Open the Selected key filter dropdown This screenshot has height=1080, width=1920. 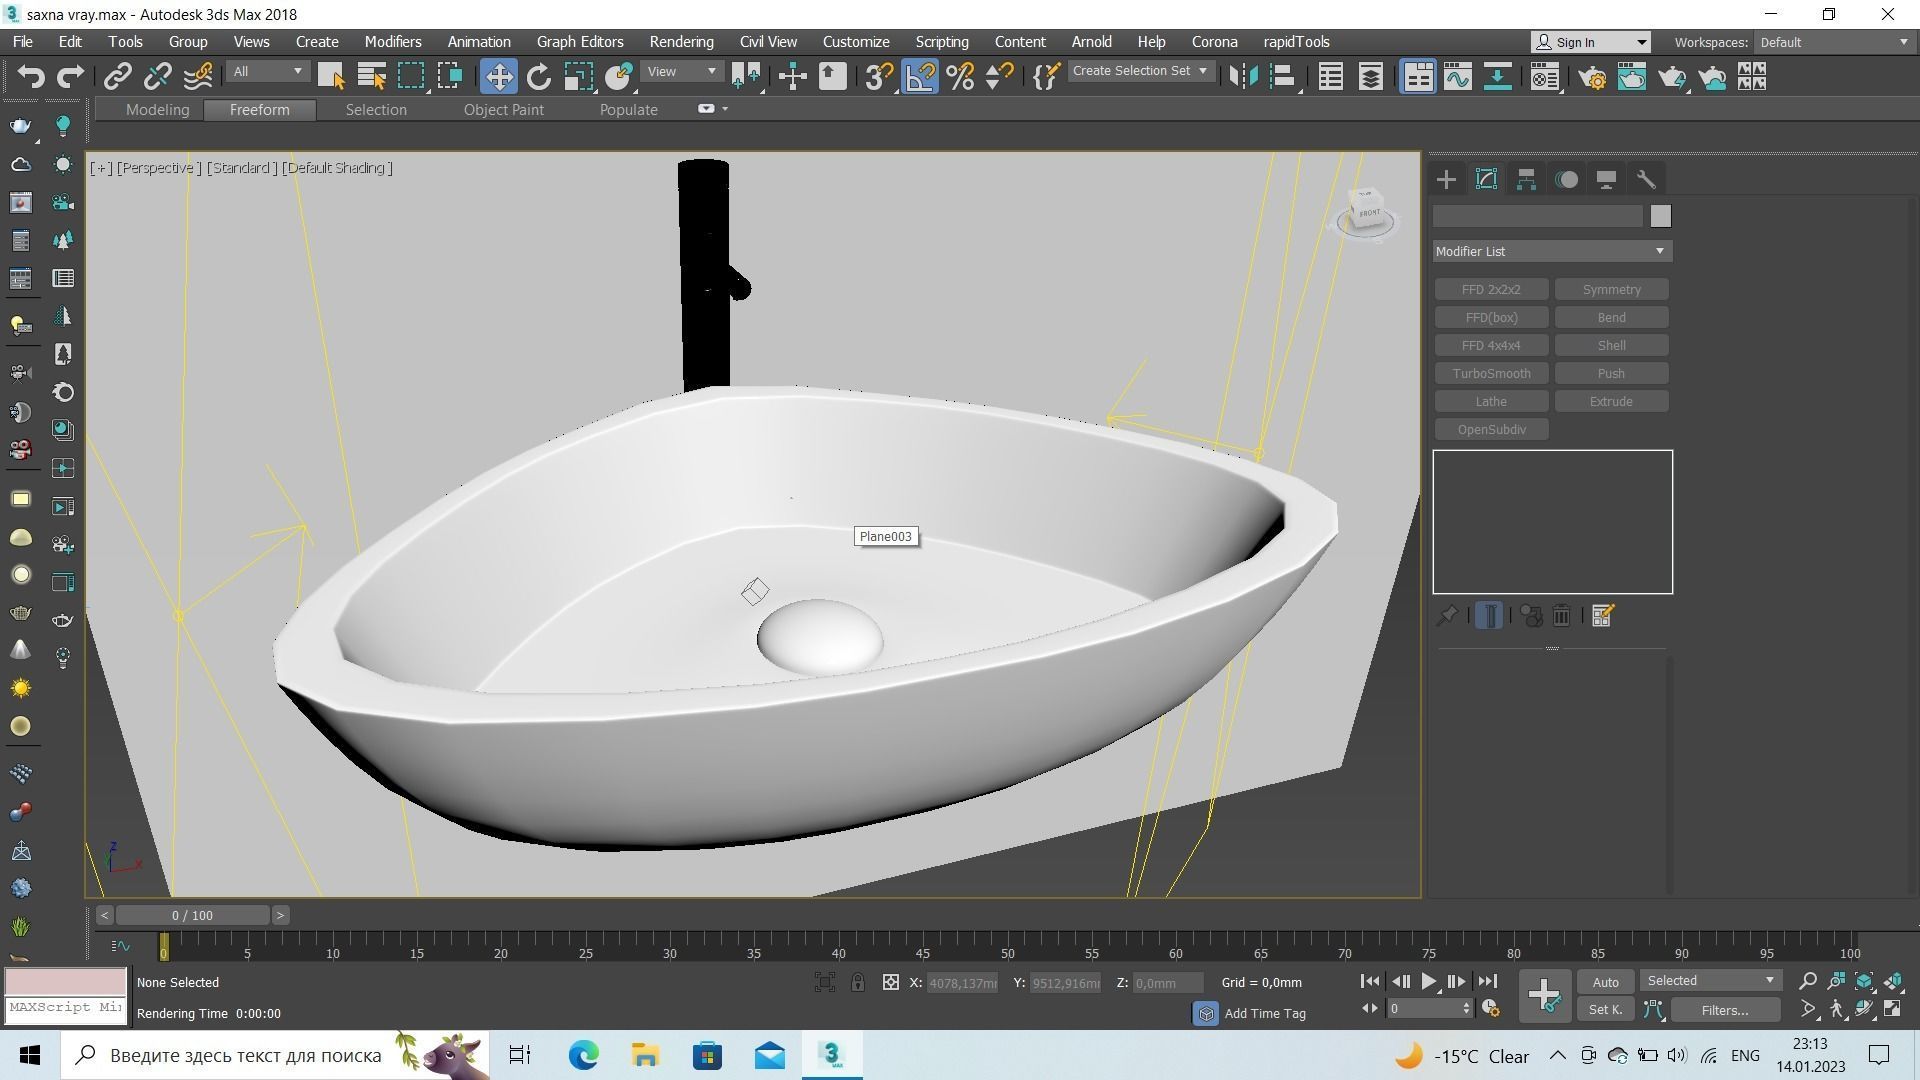pyautogui.click(x=1711, y=981)
